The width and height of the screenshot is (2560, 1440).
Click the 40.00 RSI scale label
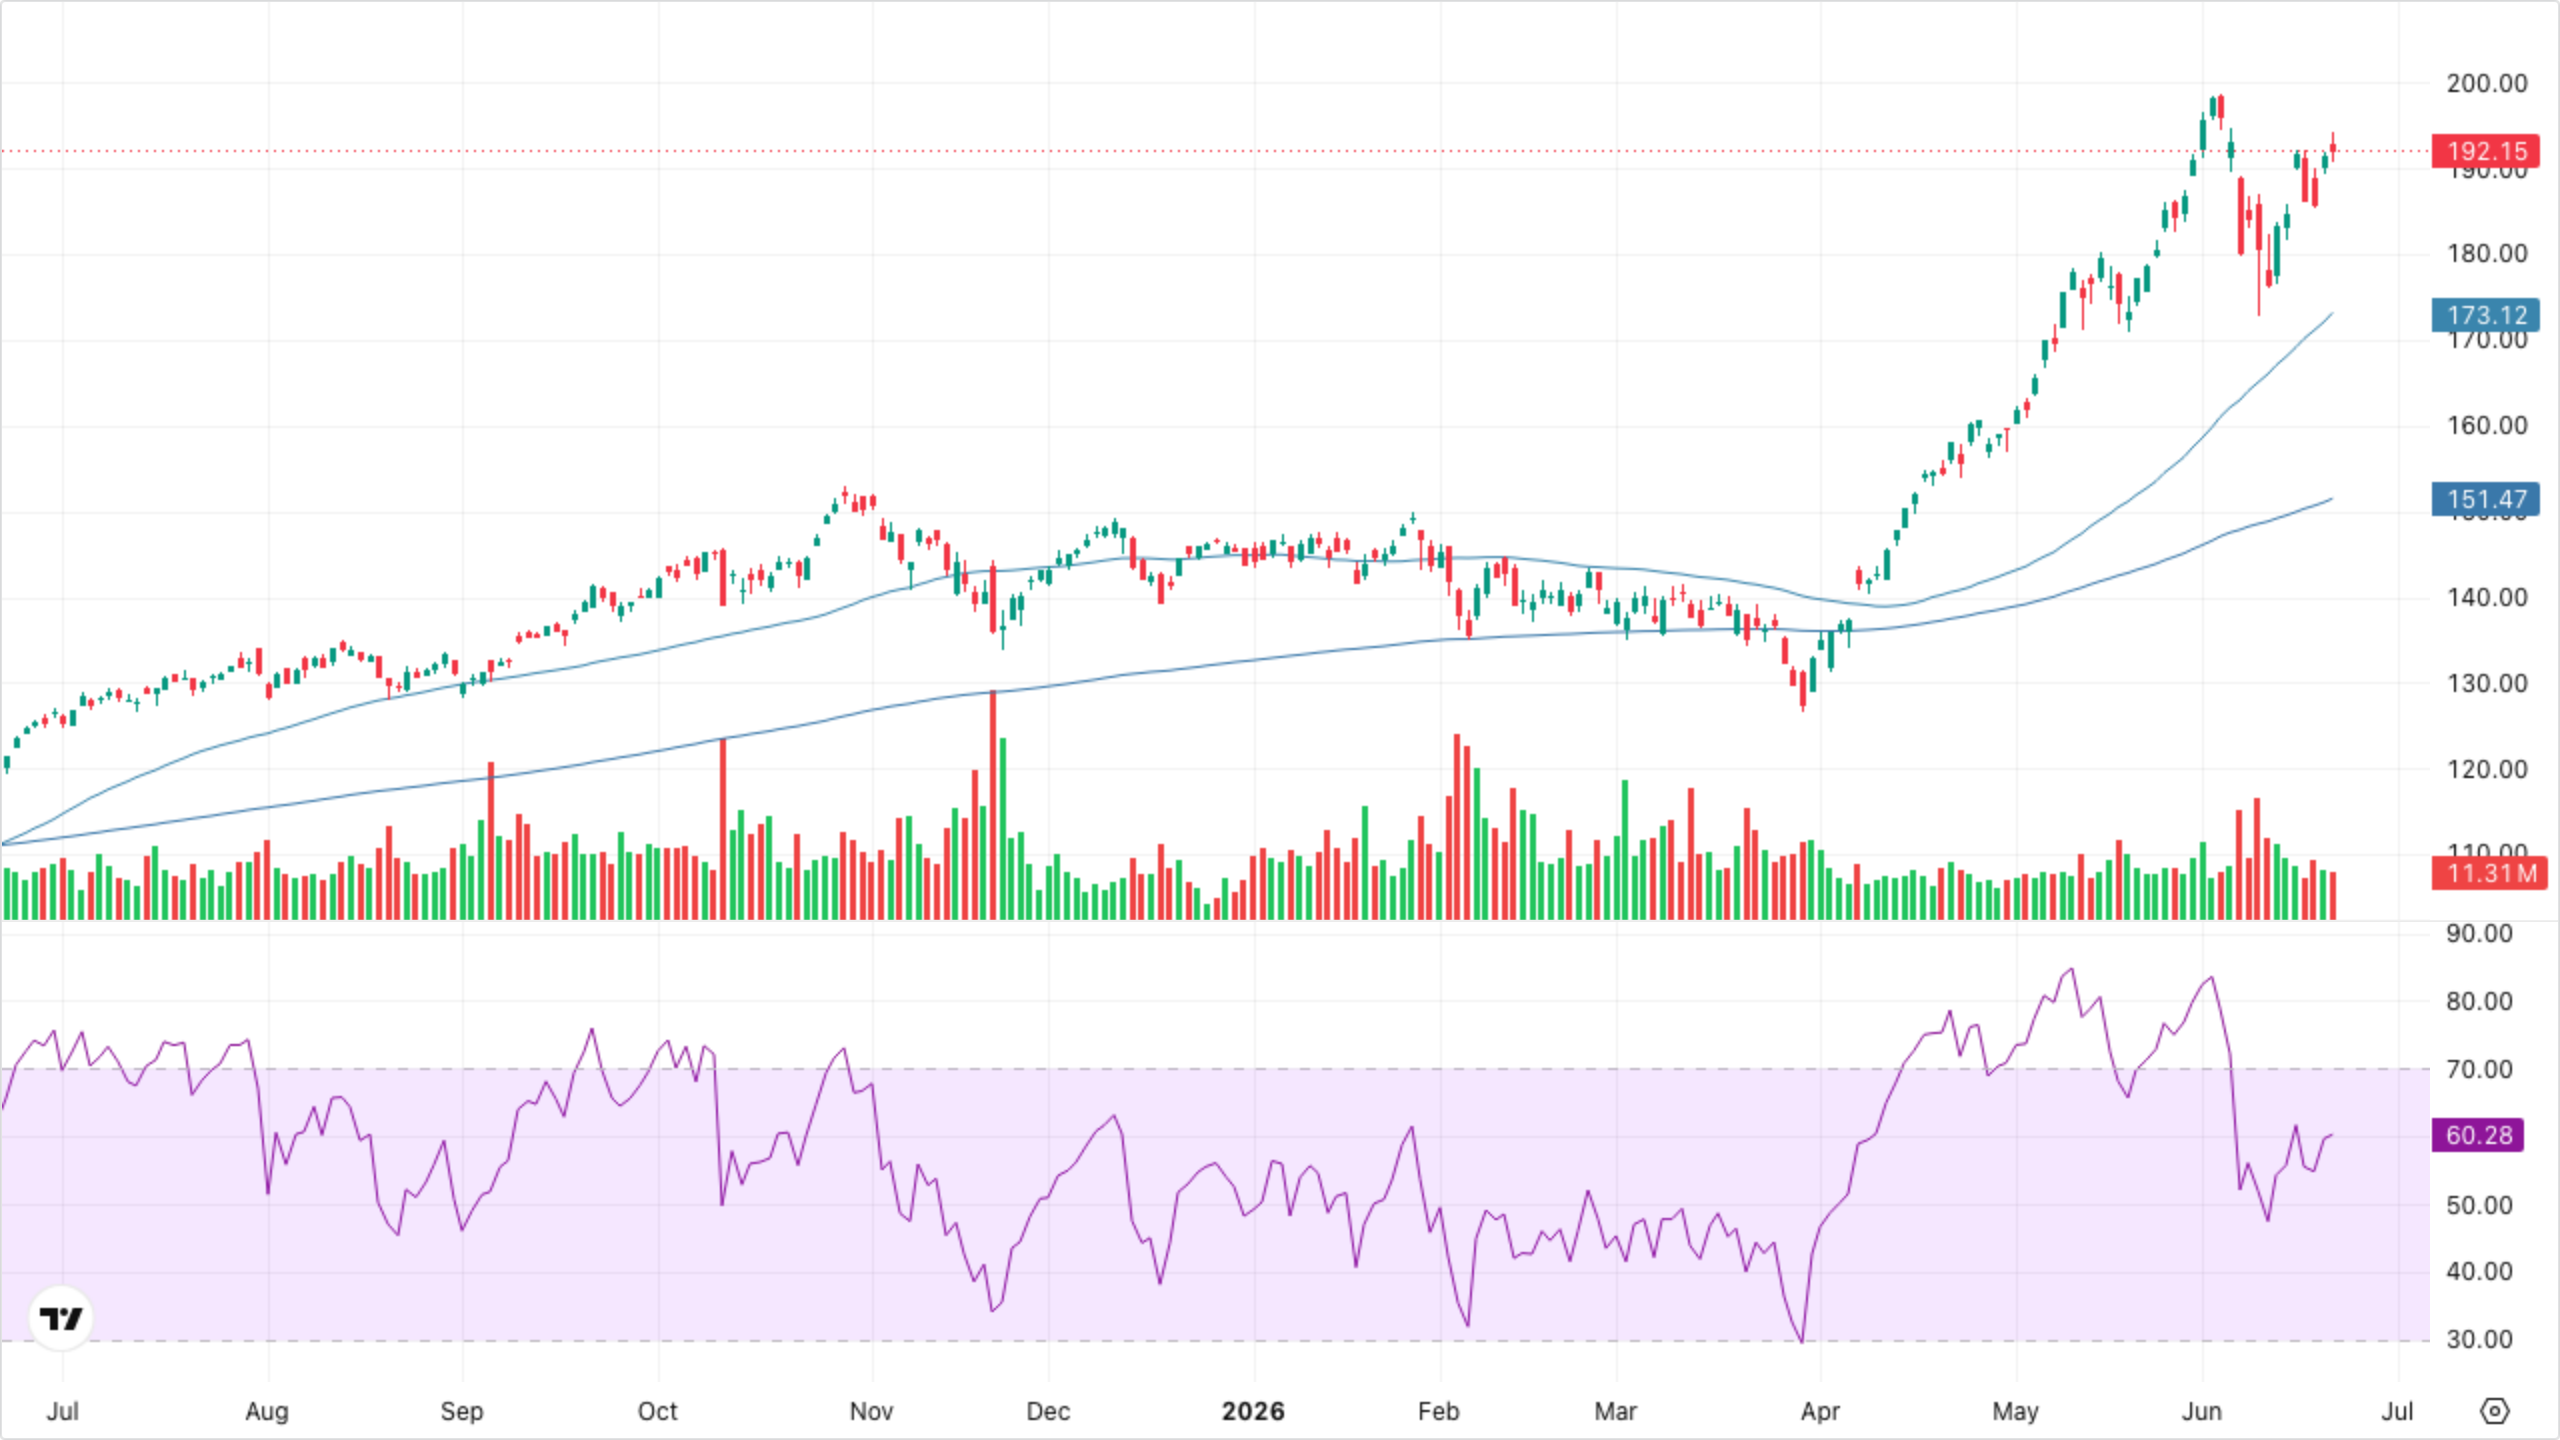point(2478,1271)
